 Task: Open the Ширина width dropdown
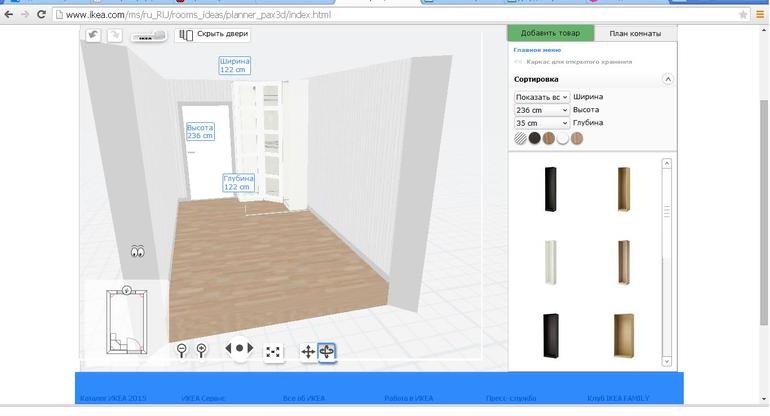tap(541, 97)
